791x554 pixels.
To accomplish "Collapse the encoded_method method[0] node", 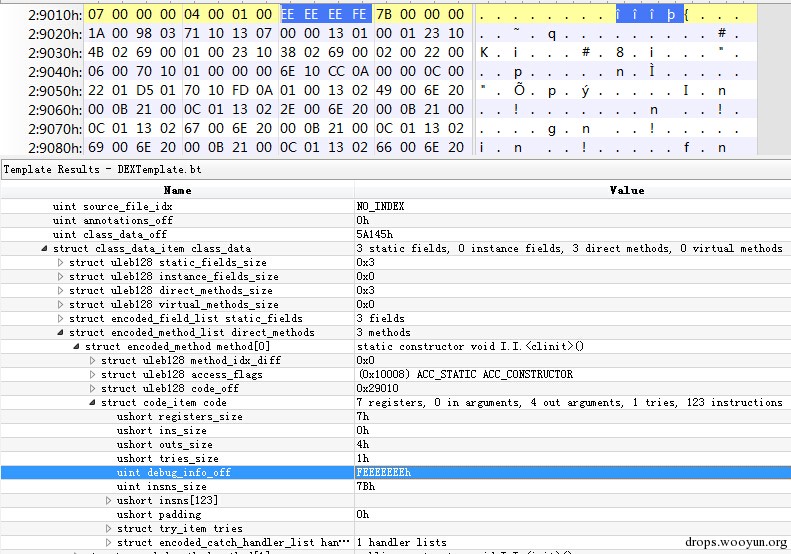I will [x=77, y=347].
